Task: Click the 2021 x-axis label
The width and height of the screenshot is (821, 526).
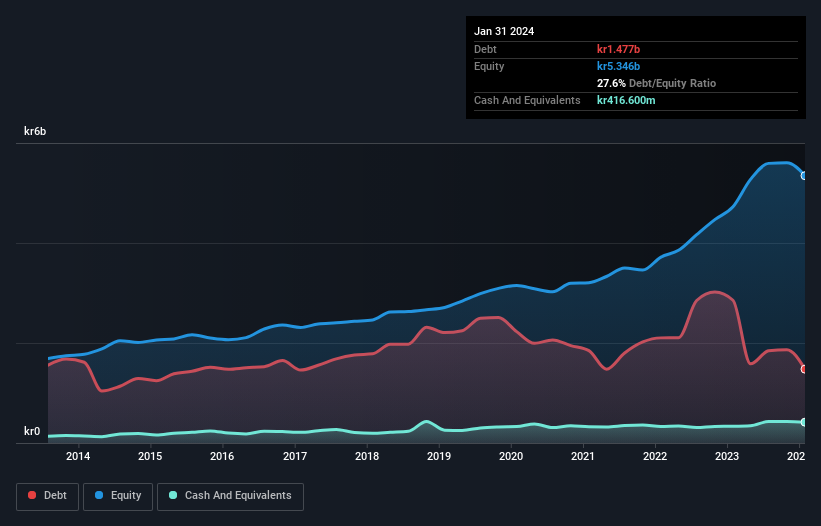Action: click(583, 456)
